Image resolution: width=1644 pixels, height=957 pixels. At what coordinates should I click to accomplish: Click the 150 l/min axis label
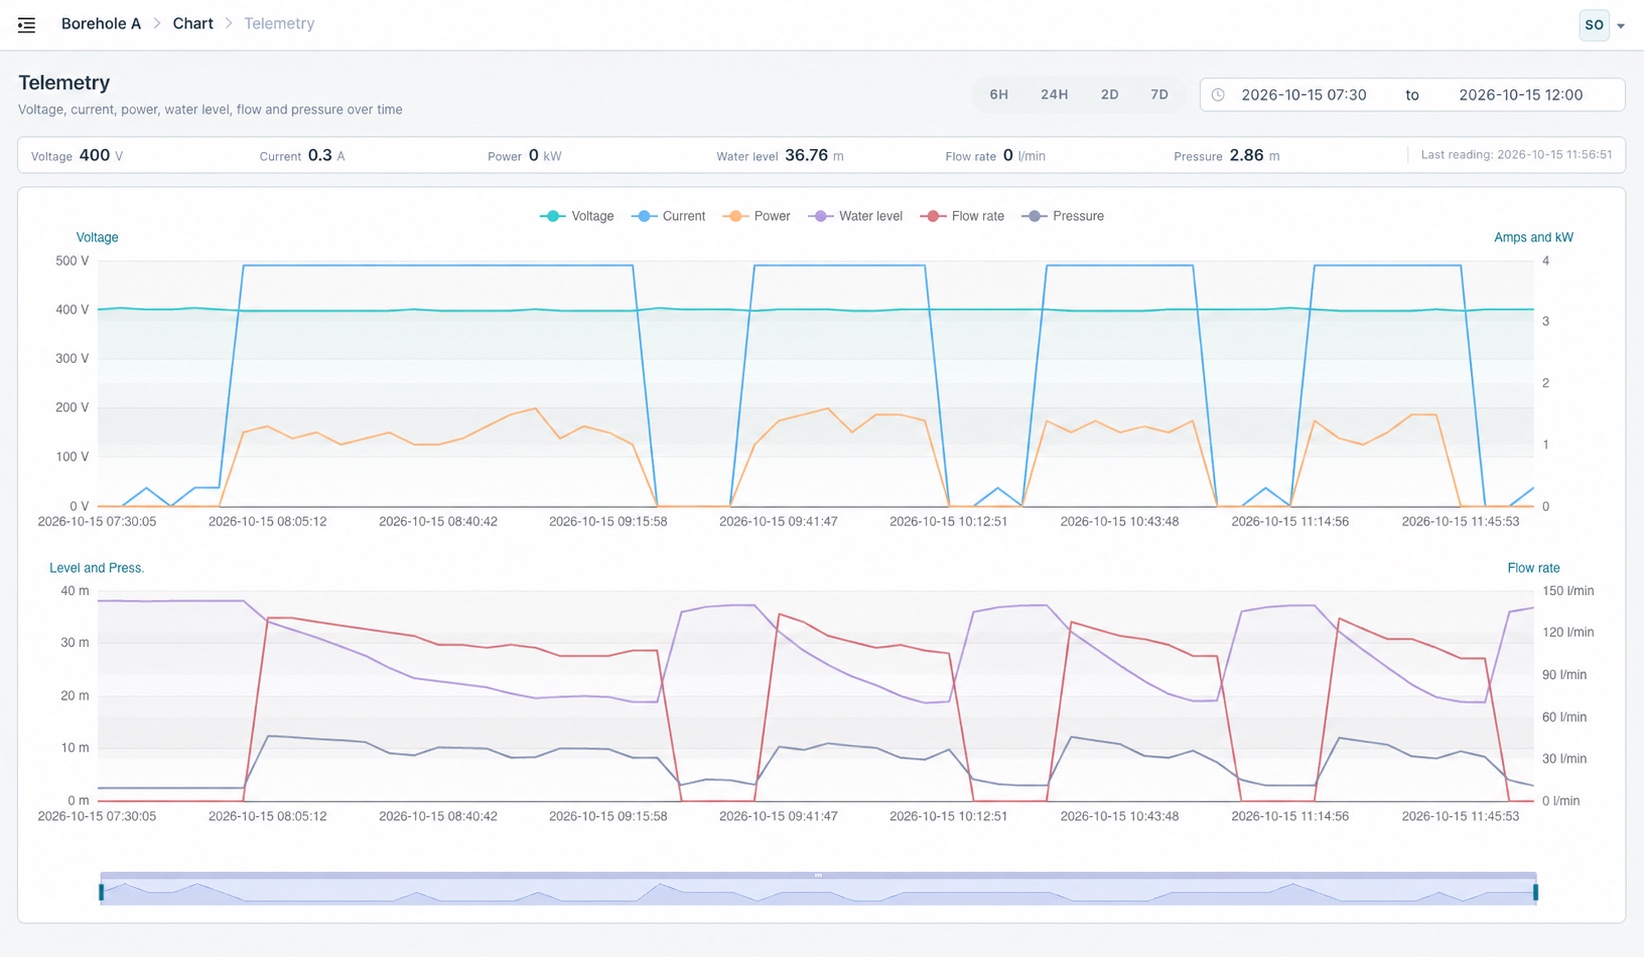[x=1568, y=591]
